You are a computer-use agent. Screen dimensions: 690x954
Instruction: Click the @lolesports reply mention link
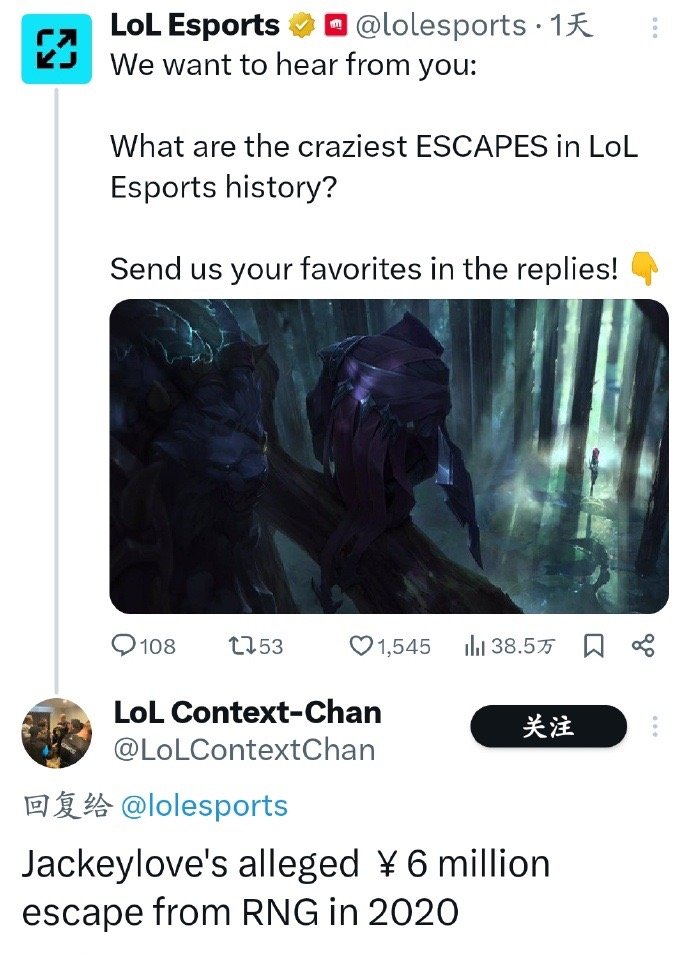(204, 806)
